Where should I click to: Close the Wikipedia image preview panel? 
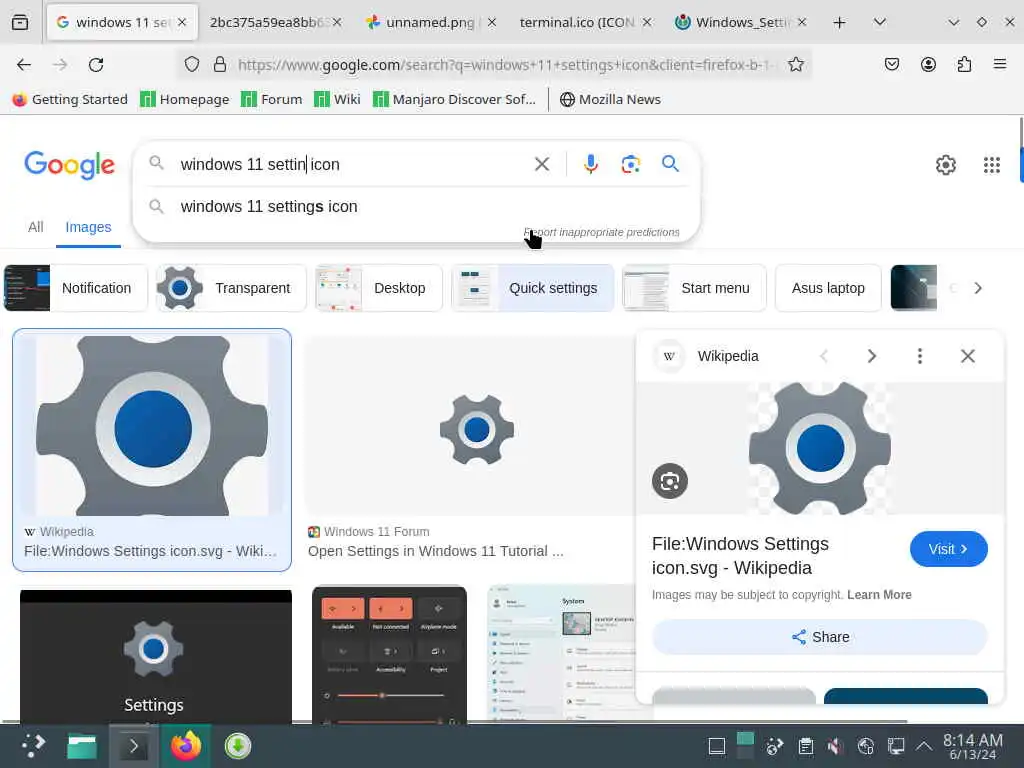click(x=967, y=356)
